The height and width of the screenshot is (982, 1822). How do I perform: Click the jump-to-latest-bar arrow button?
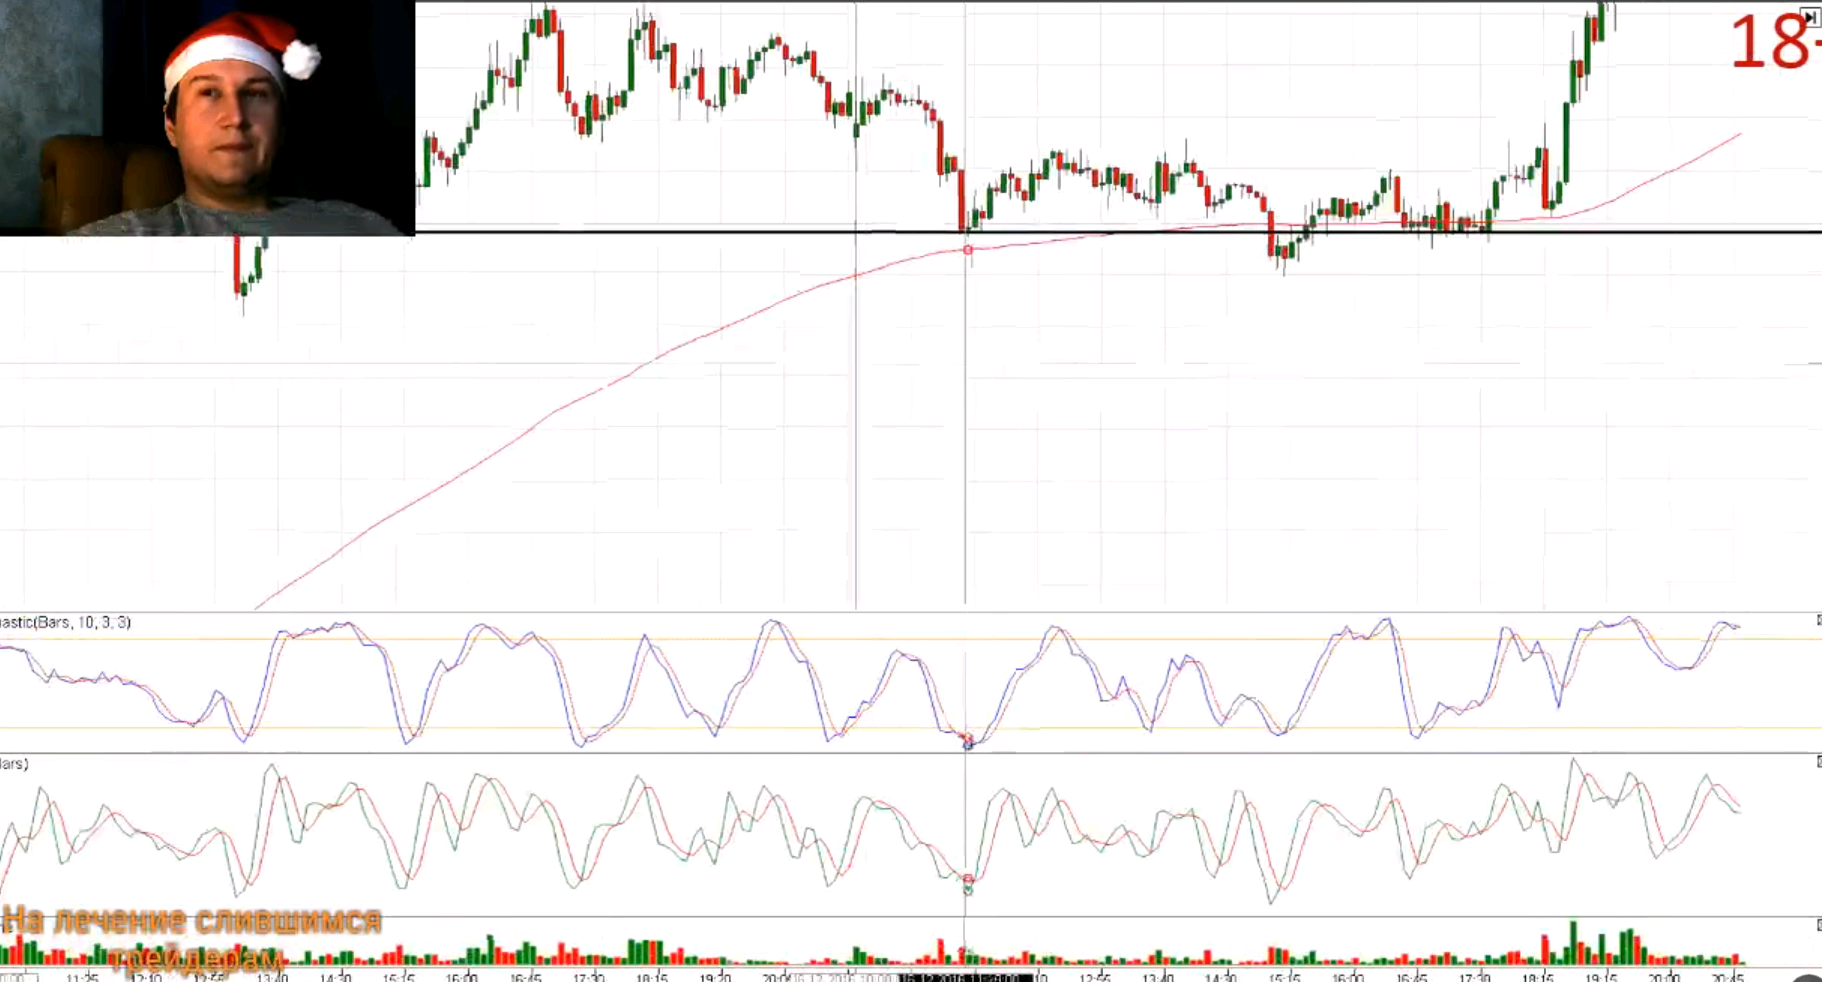coord(1811,17)
